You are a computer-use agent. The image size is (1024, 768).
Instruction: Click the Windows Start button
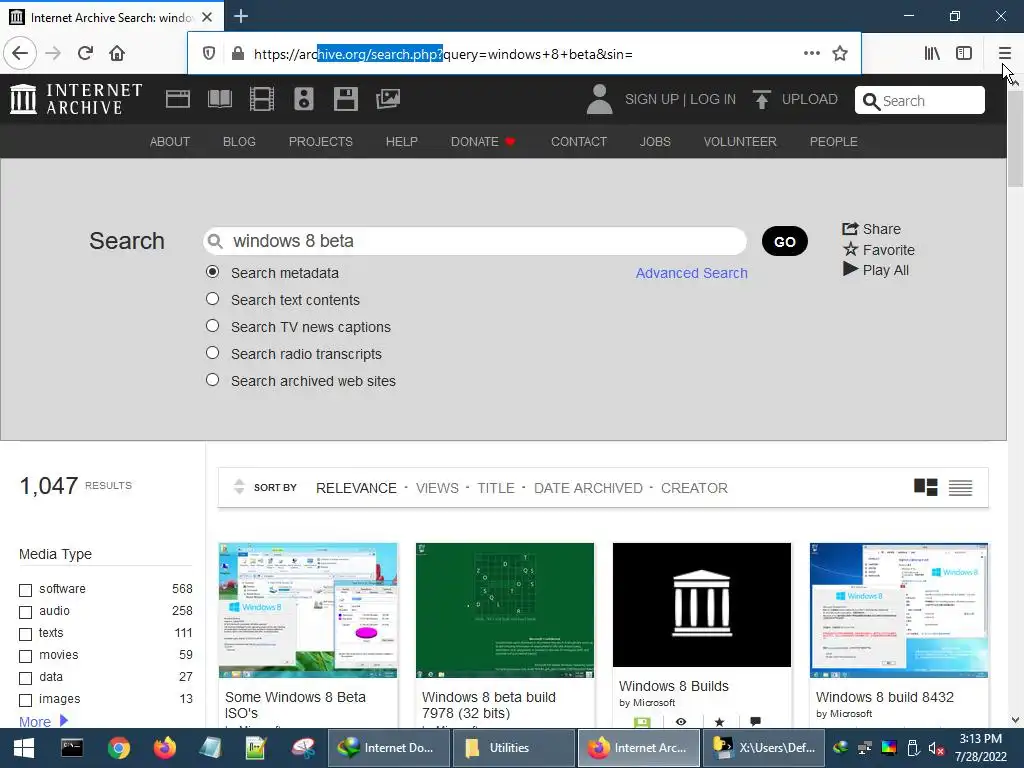[24, 748]
